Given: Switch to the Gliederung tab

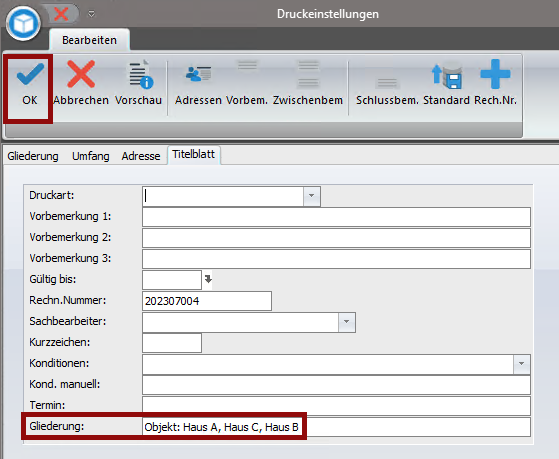Looking at the screenshot, I should tap(33, 156).
